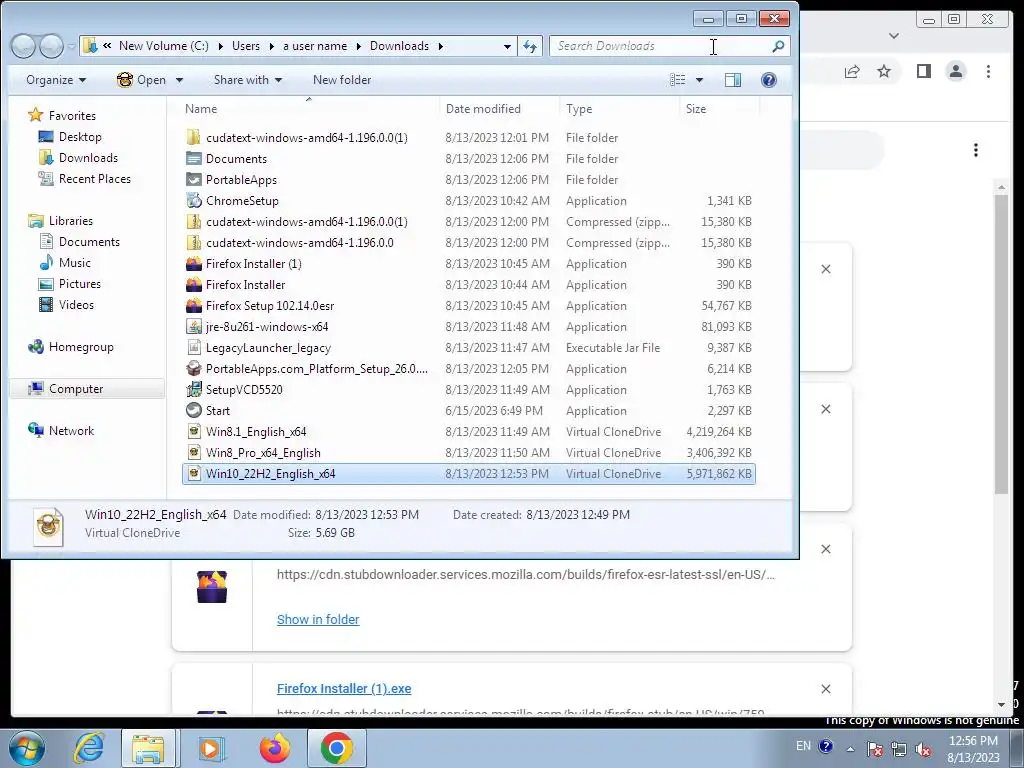
Task: Open Explorer help question mark button
Action: [769, 80]
